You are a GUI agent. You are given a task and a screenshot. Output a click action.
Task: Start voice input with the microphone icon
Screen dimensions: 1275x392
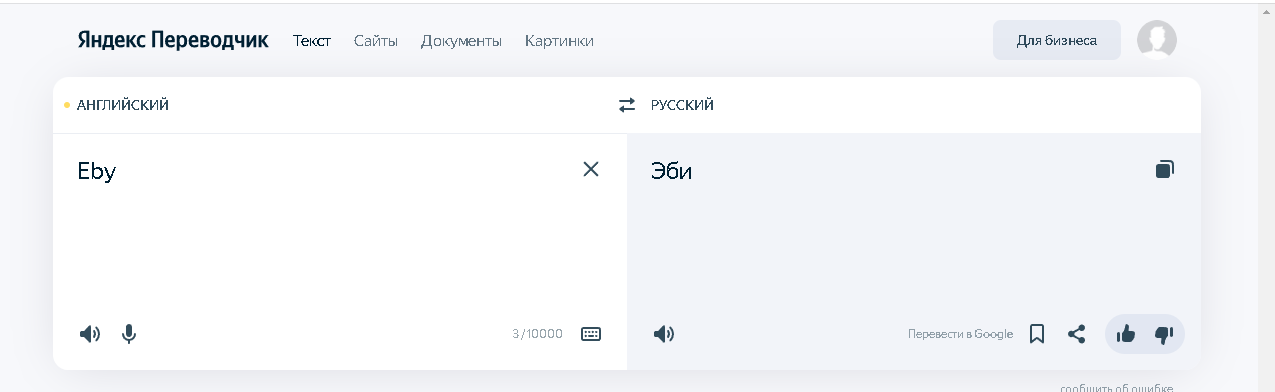129,334
